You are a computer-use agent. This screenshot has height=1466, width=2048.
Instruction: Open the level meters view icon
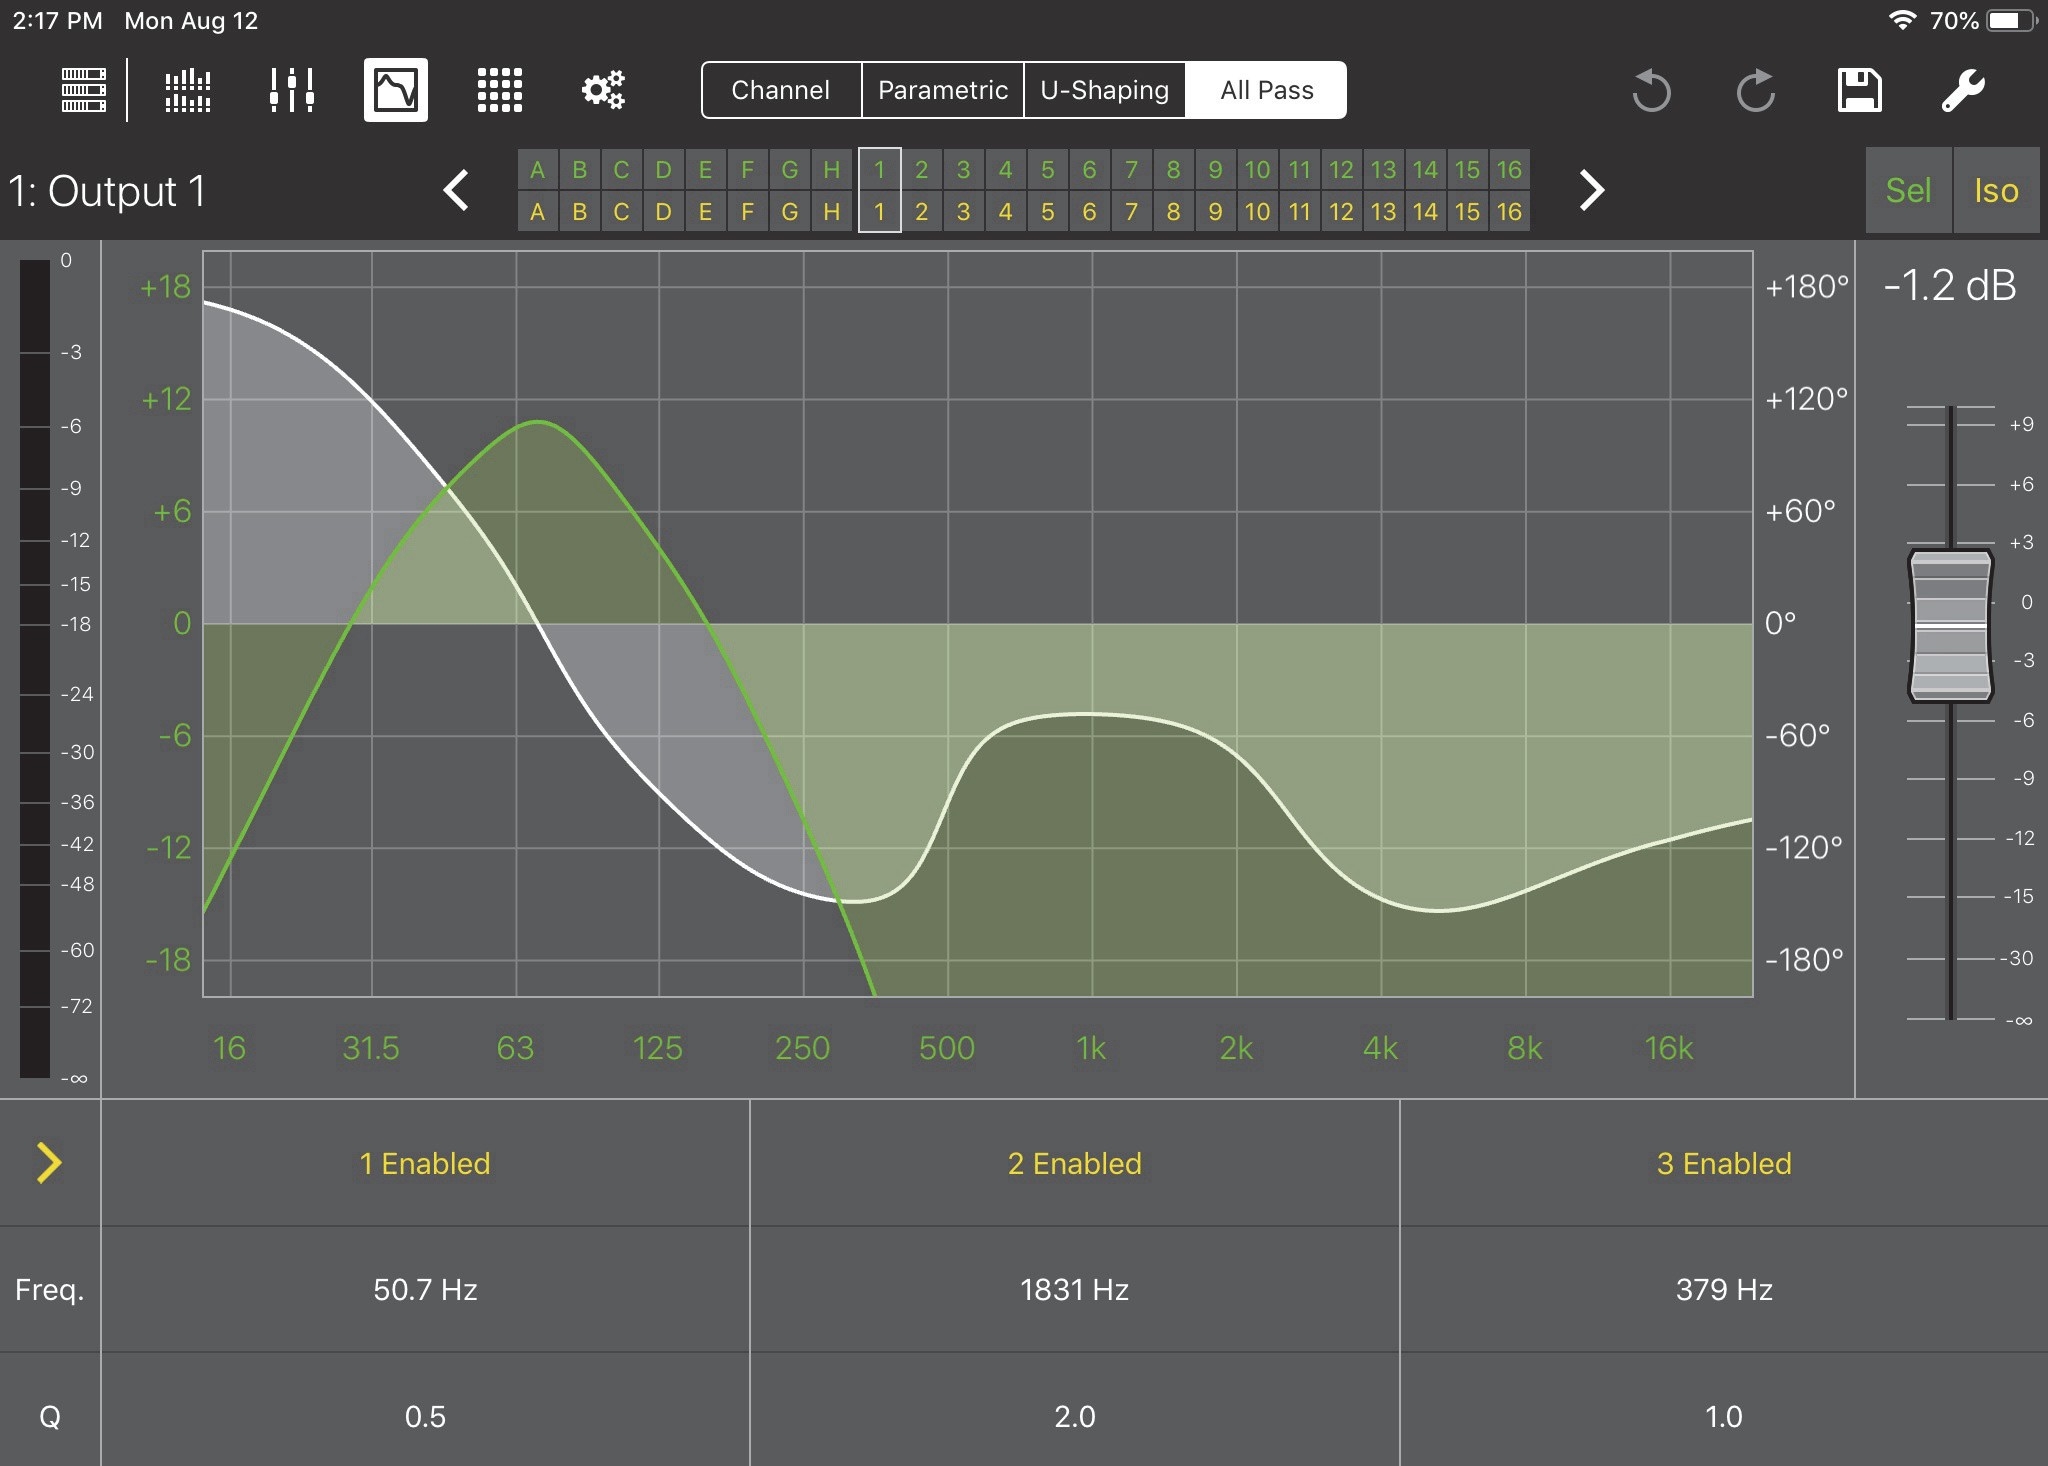click(x=187, y=90)
